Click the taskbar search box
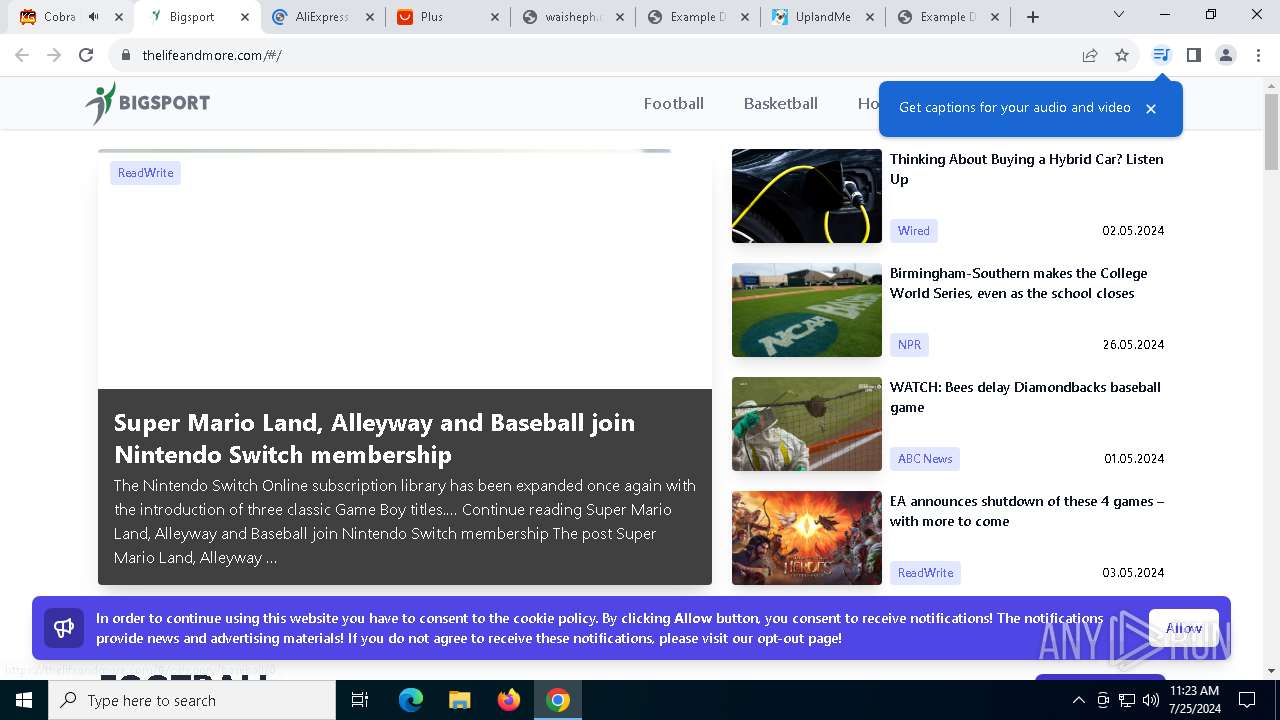 [192, 700]
